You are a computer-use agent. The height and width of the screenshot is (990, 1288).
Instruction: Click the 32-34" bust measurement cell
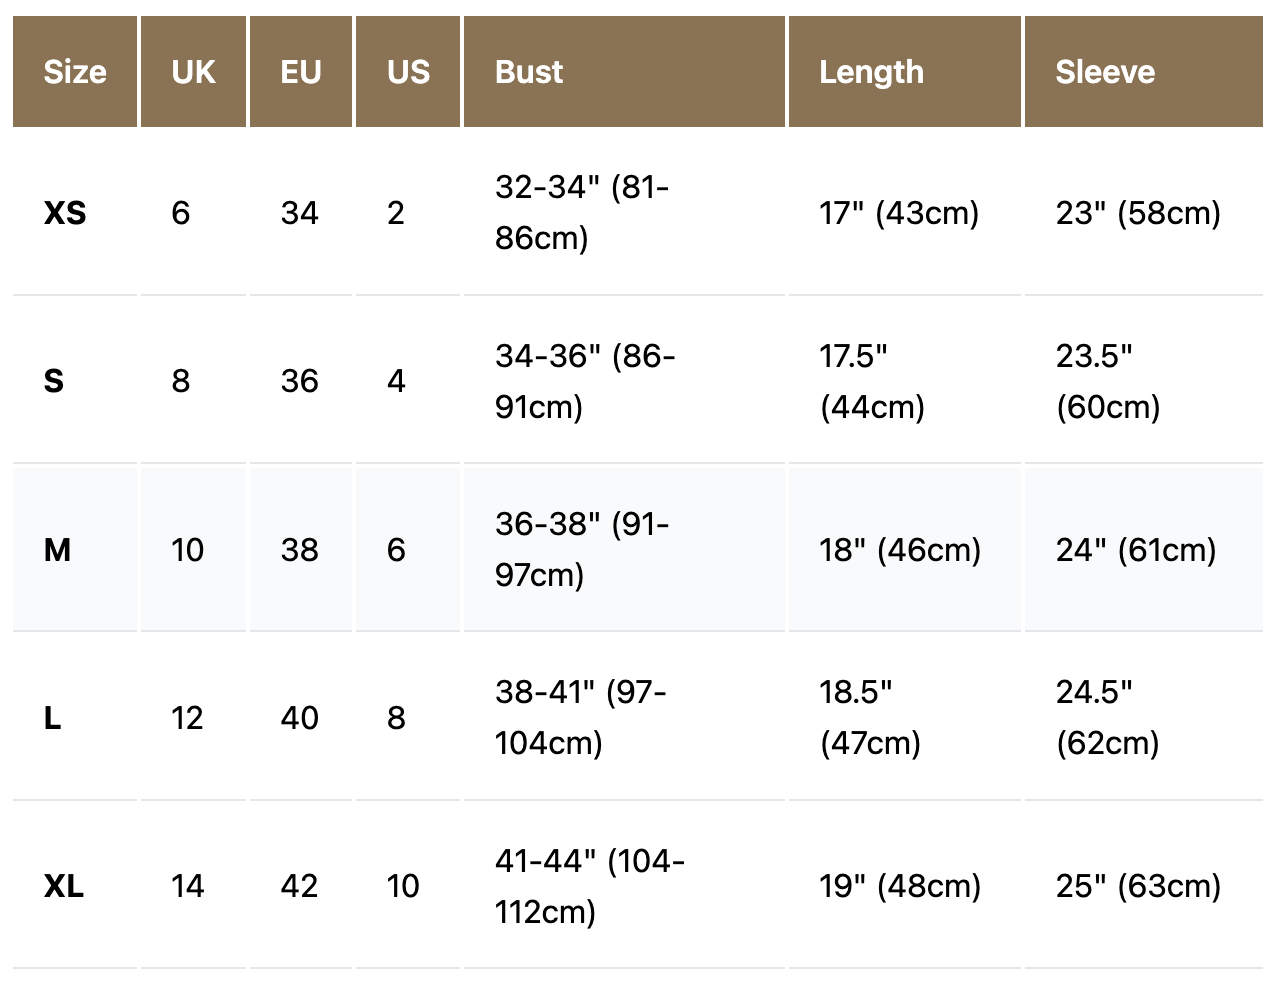[x=582, y=213]
